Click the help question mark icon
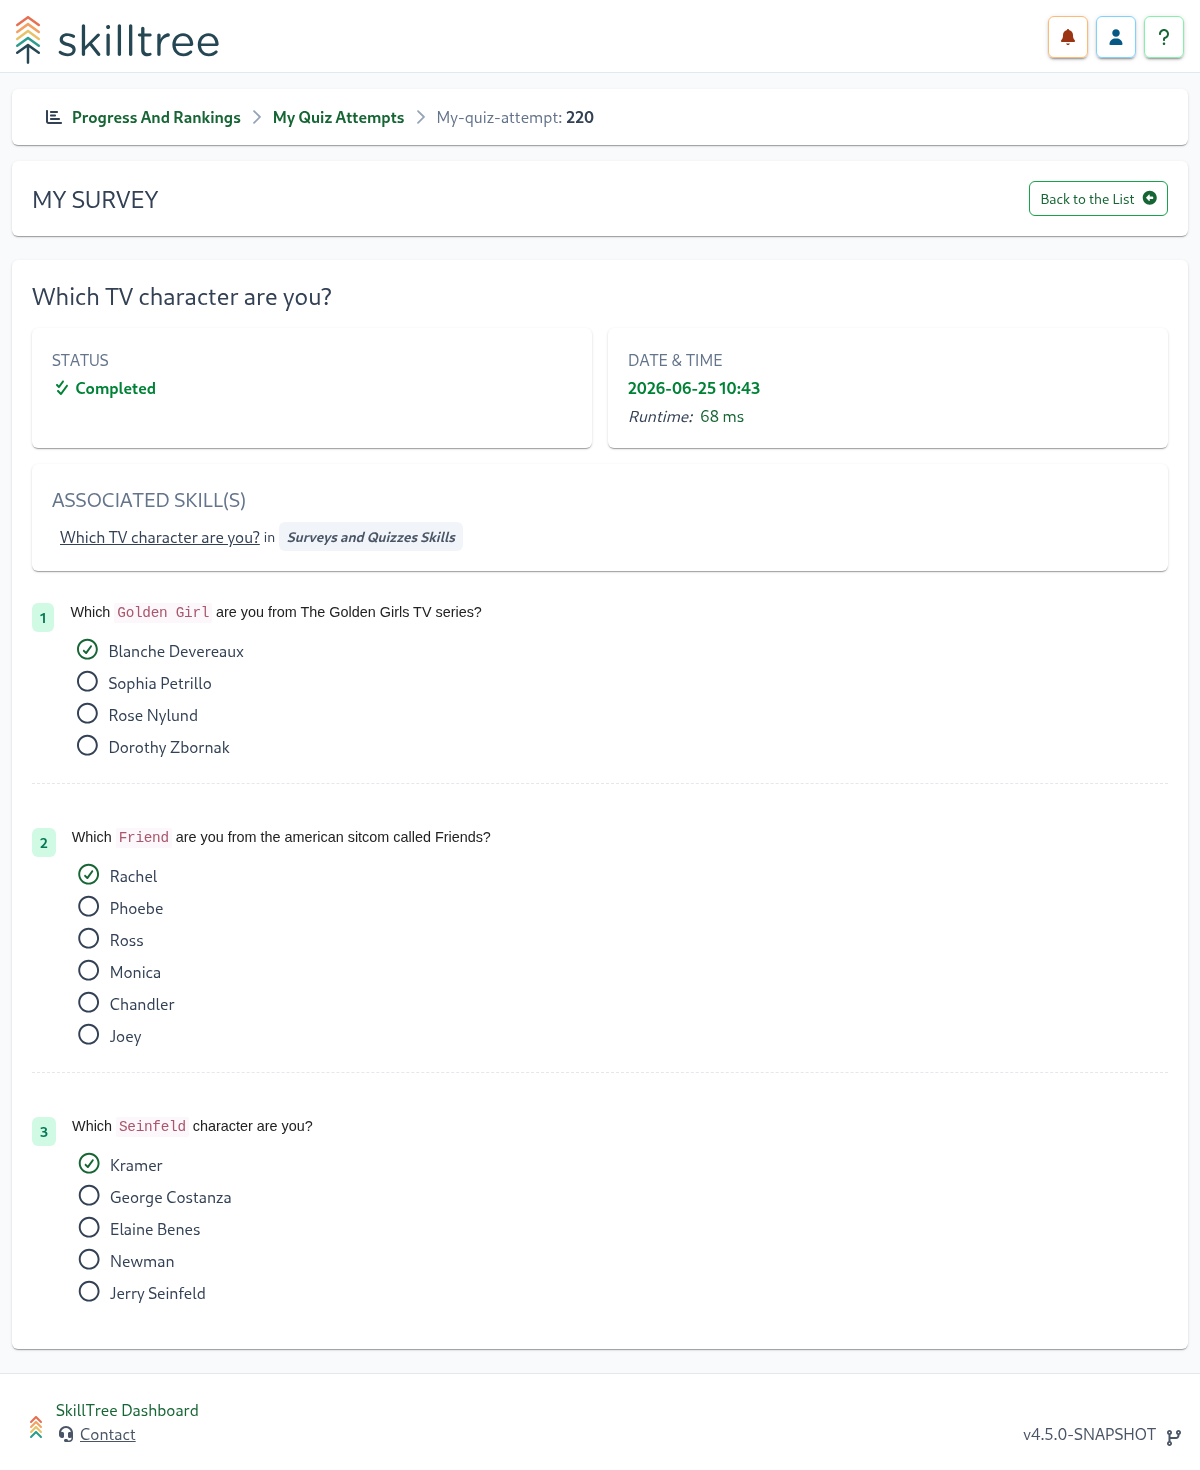This screenshot has height=1470, width=1200. (x=1164, y=38)
